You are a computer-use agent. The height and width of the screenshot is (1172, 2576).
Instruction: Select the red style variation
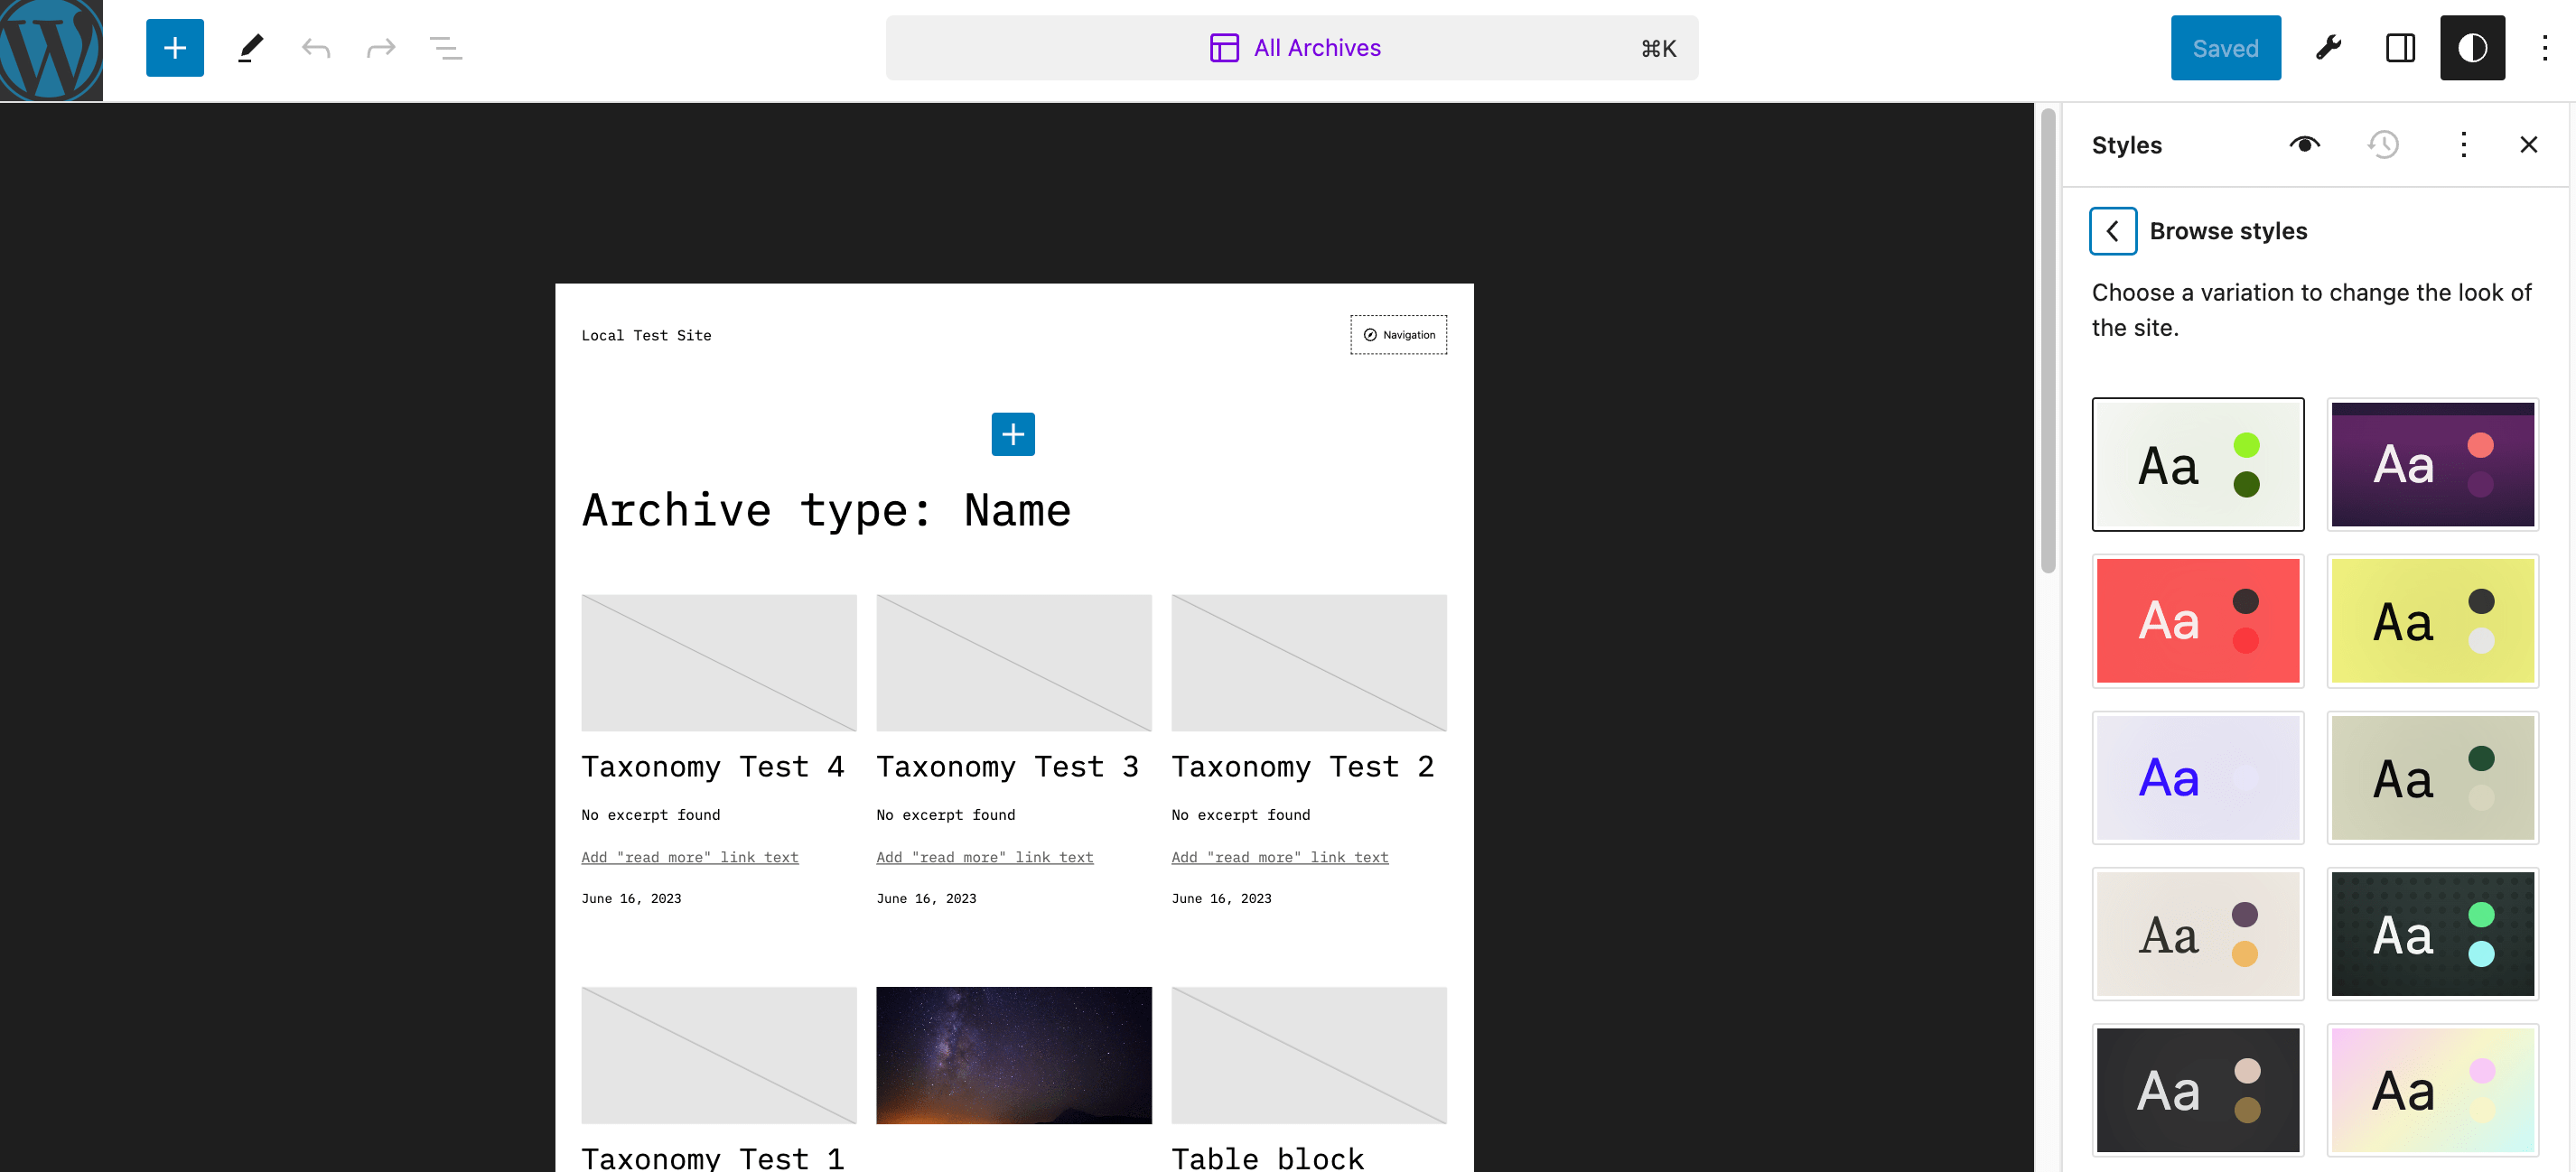(x=2198, y=621)
